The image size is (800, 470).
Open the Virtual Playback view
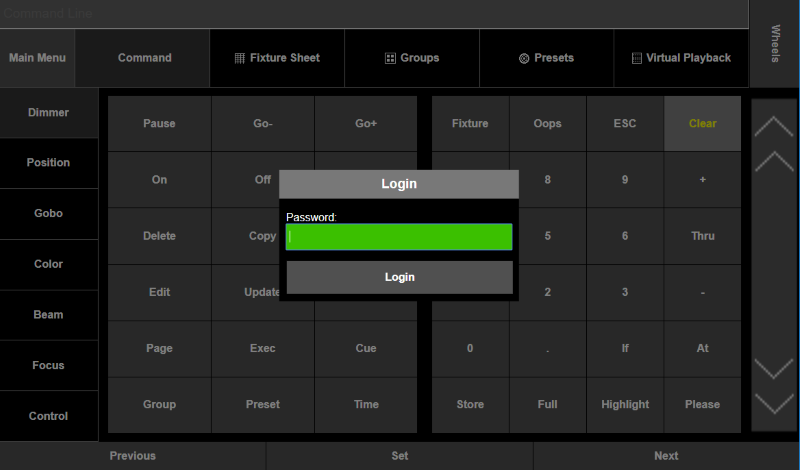point(681,58)
